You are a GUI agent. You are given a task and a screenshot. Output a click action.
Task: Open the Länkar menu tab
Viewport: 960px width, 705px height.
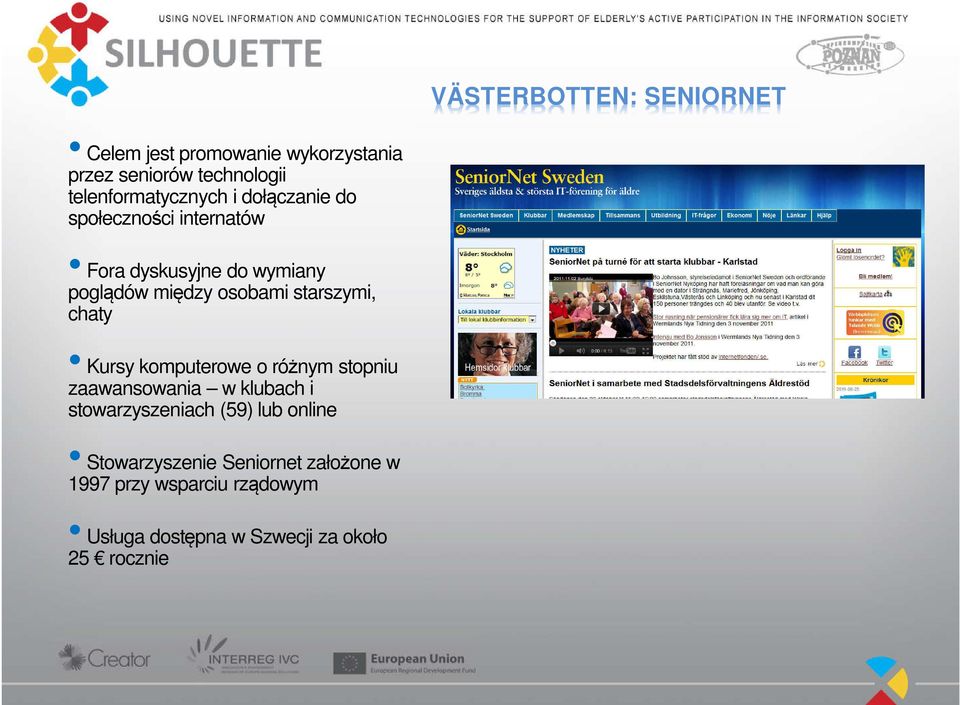pyautogui.click(x=796, y=215)
